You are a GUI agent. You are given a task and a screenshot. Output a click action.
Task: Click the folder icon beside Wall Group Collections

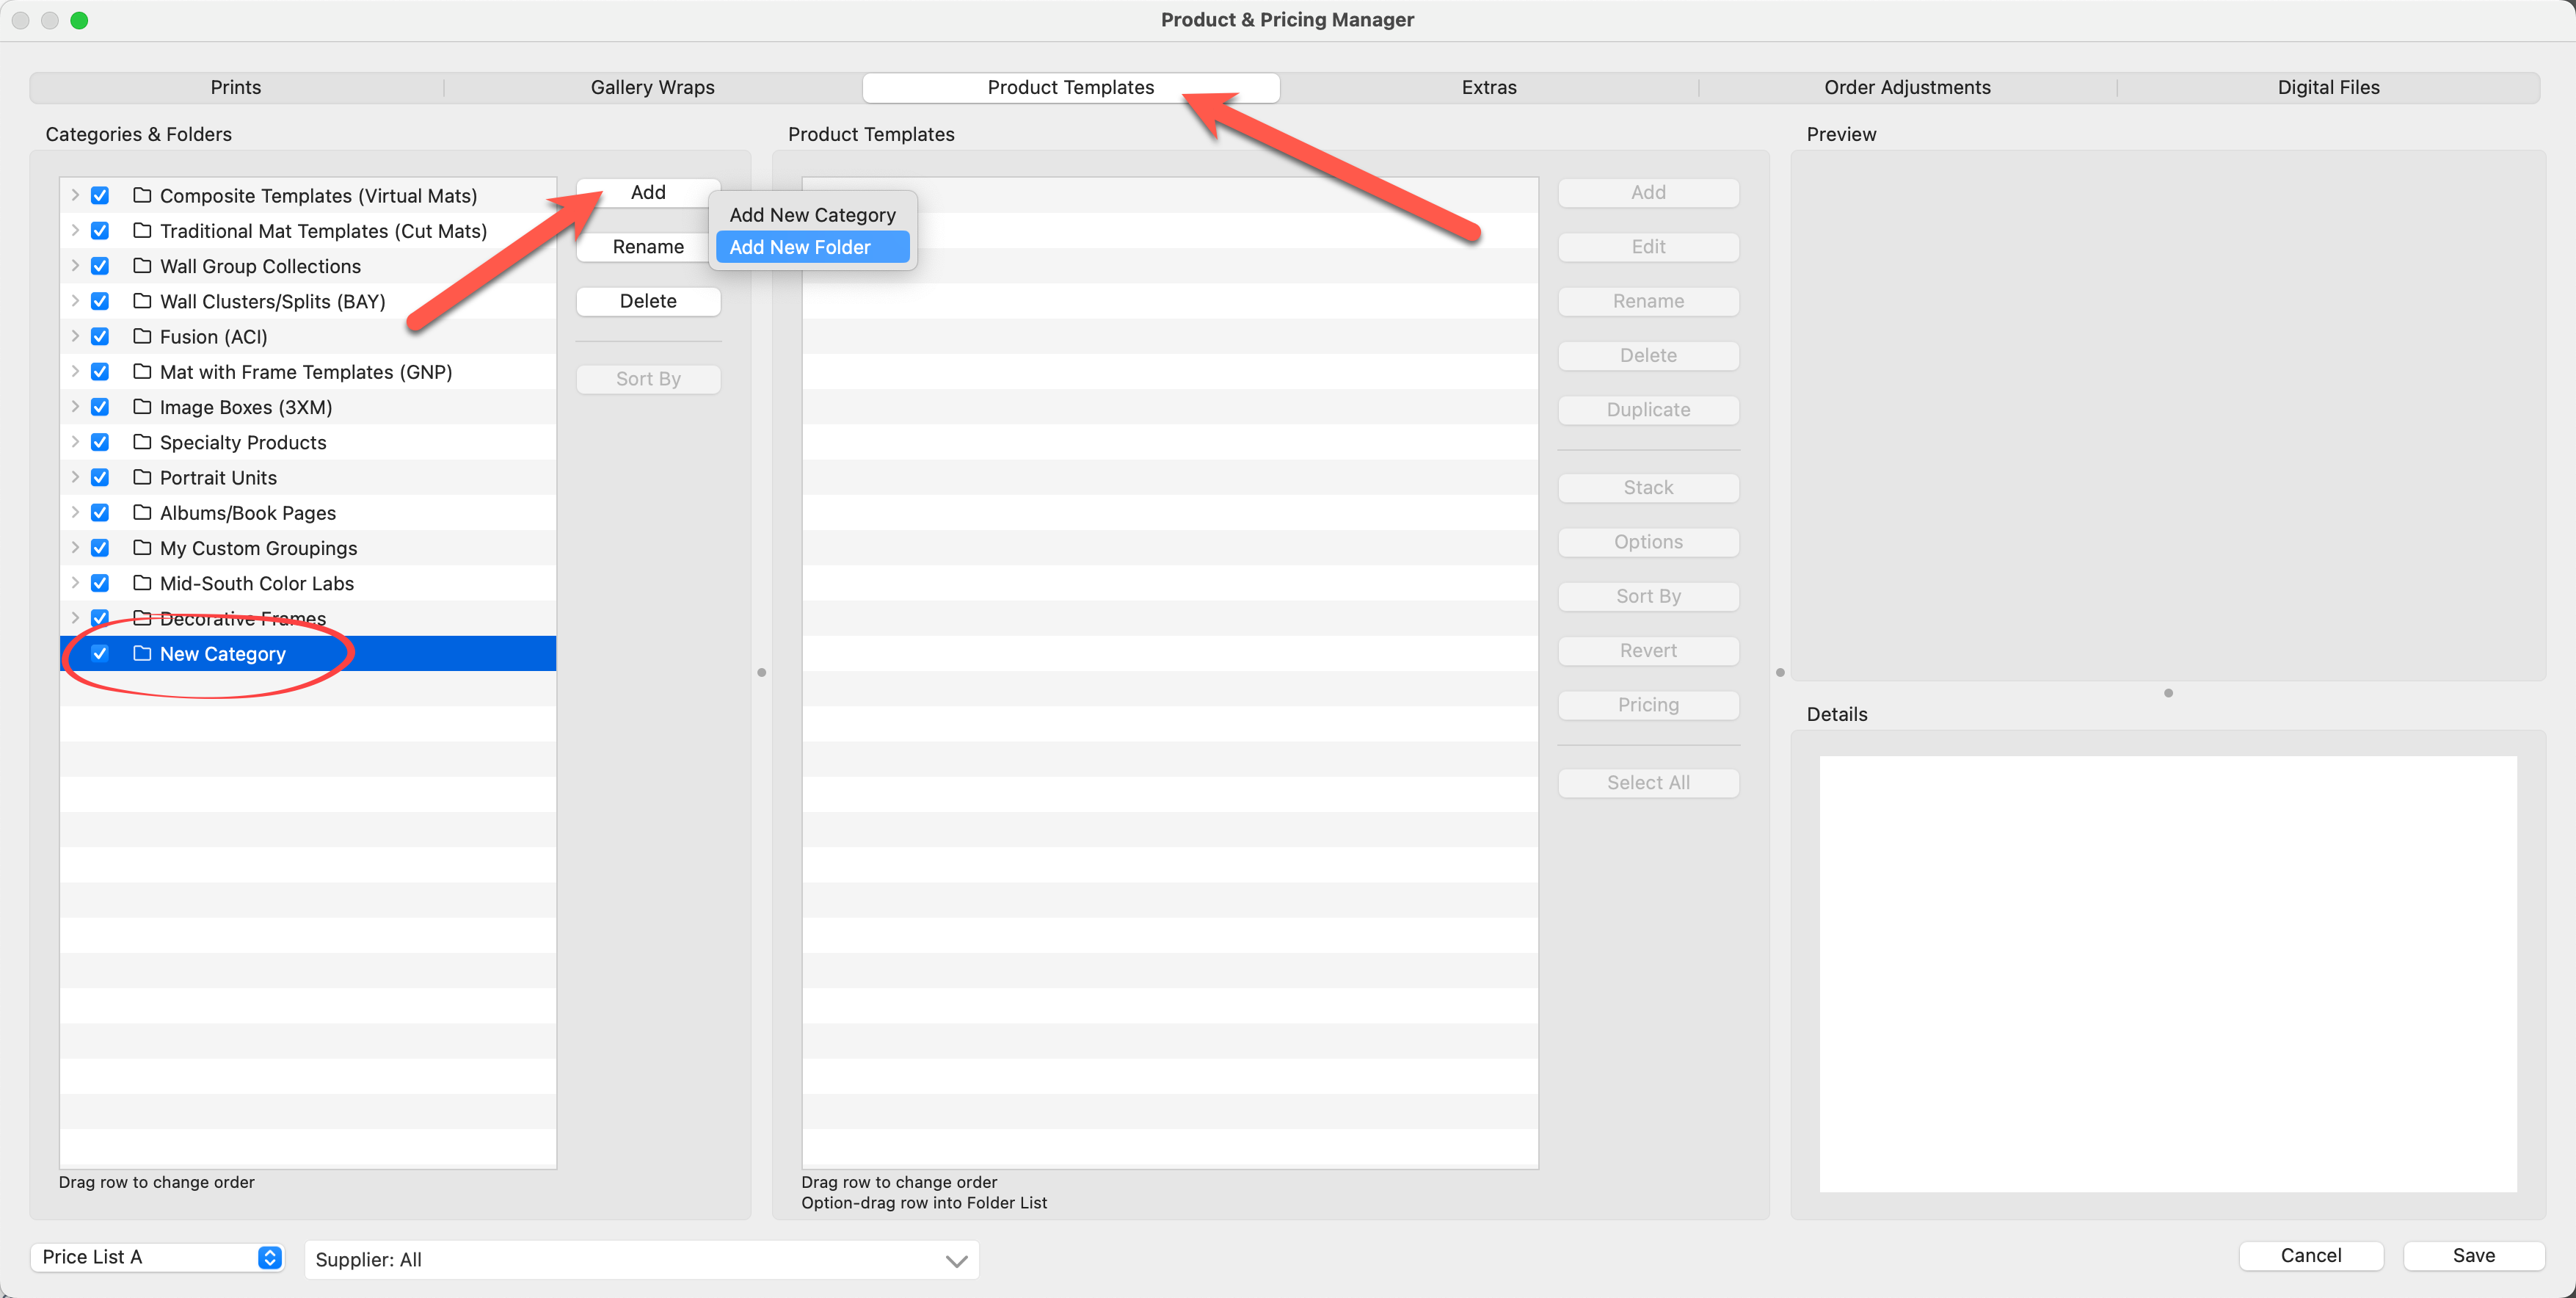[x=142, y=266]
